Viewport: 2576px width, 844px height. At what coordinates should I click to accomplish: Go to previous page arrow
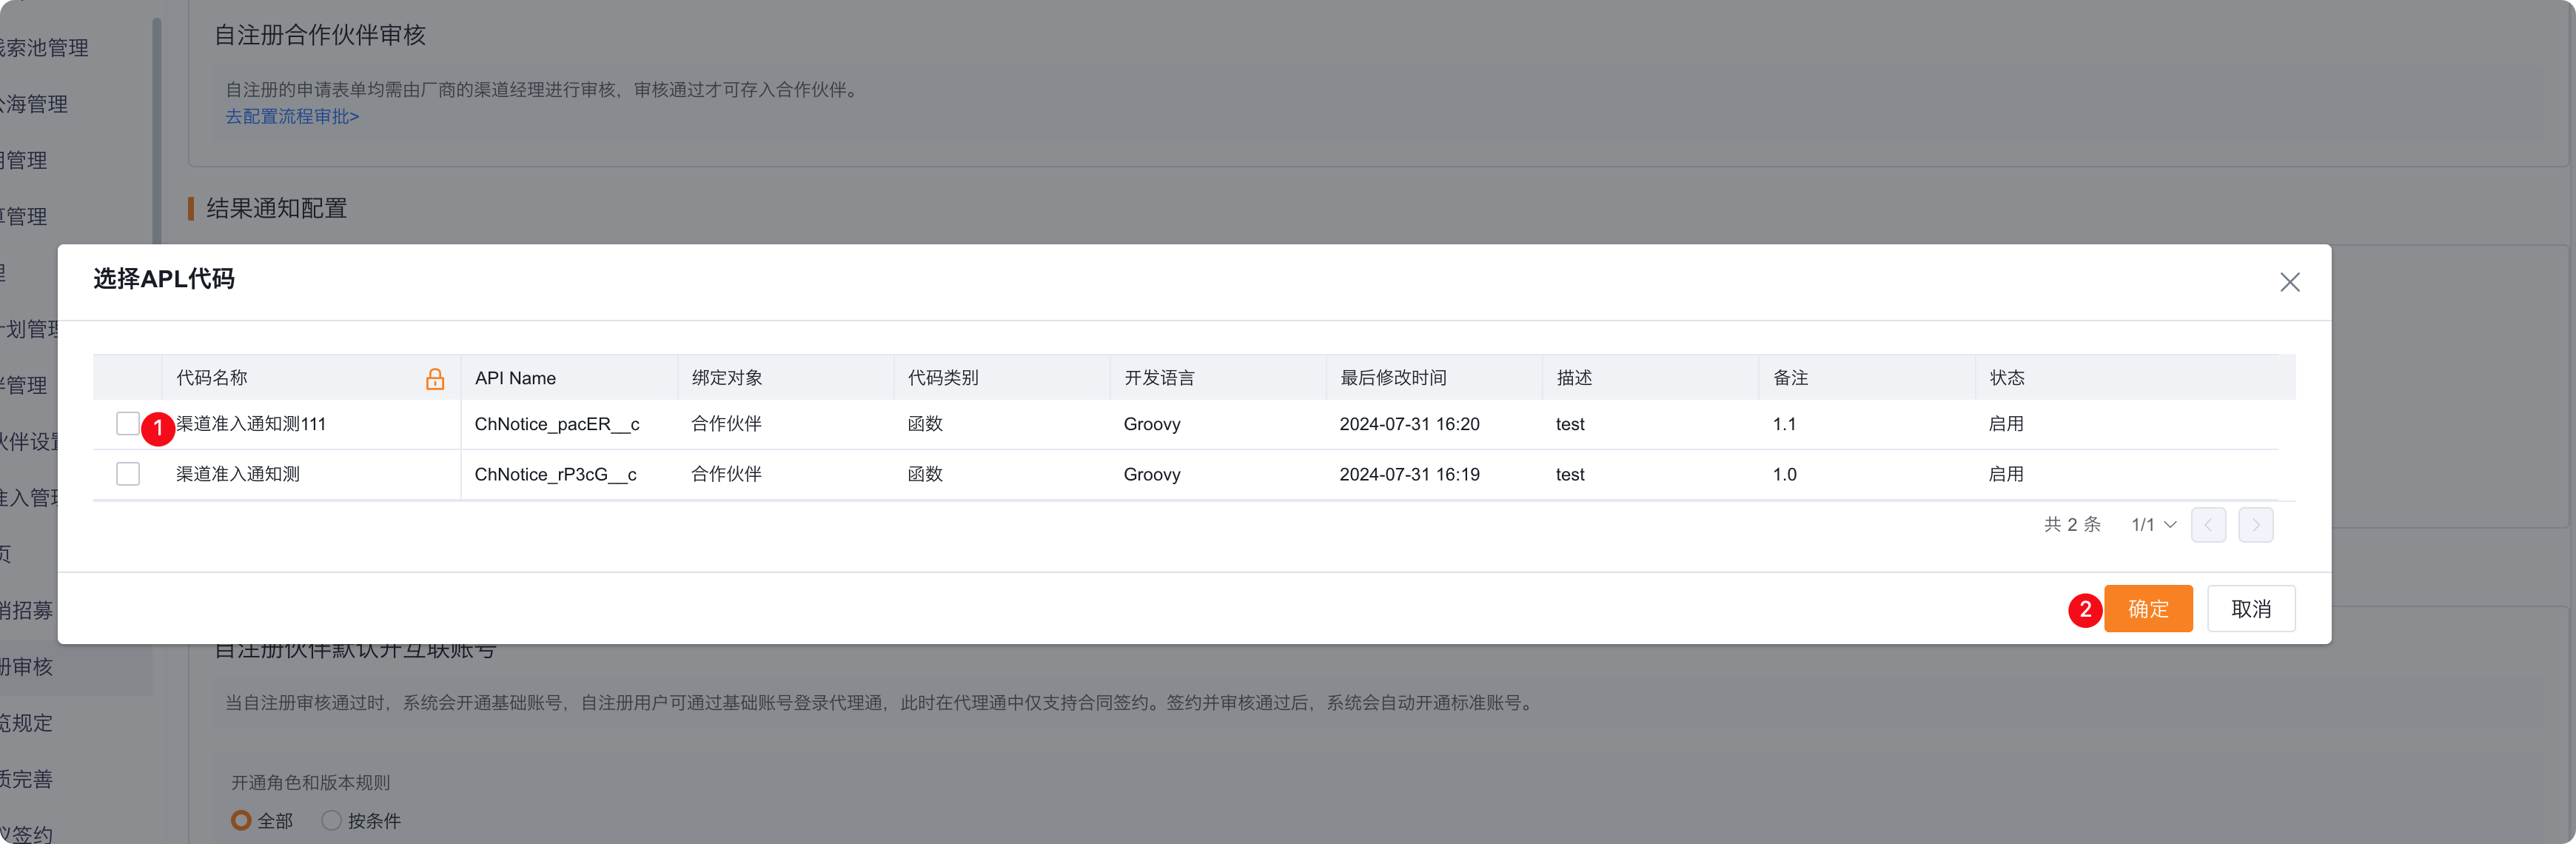point(2208,525)
